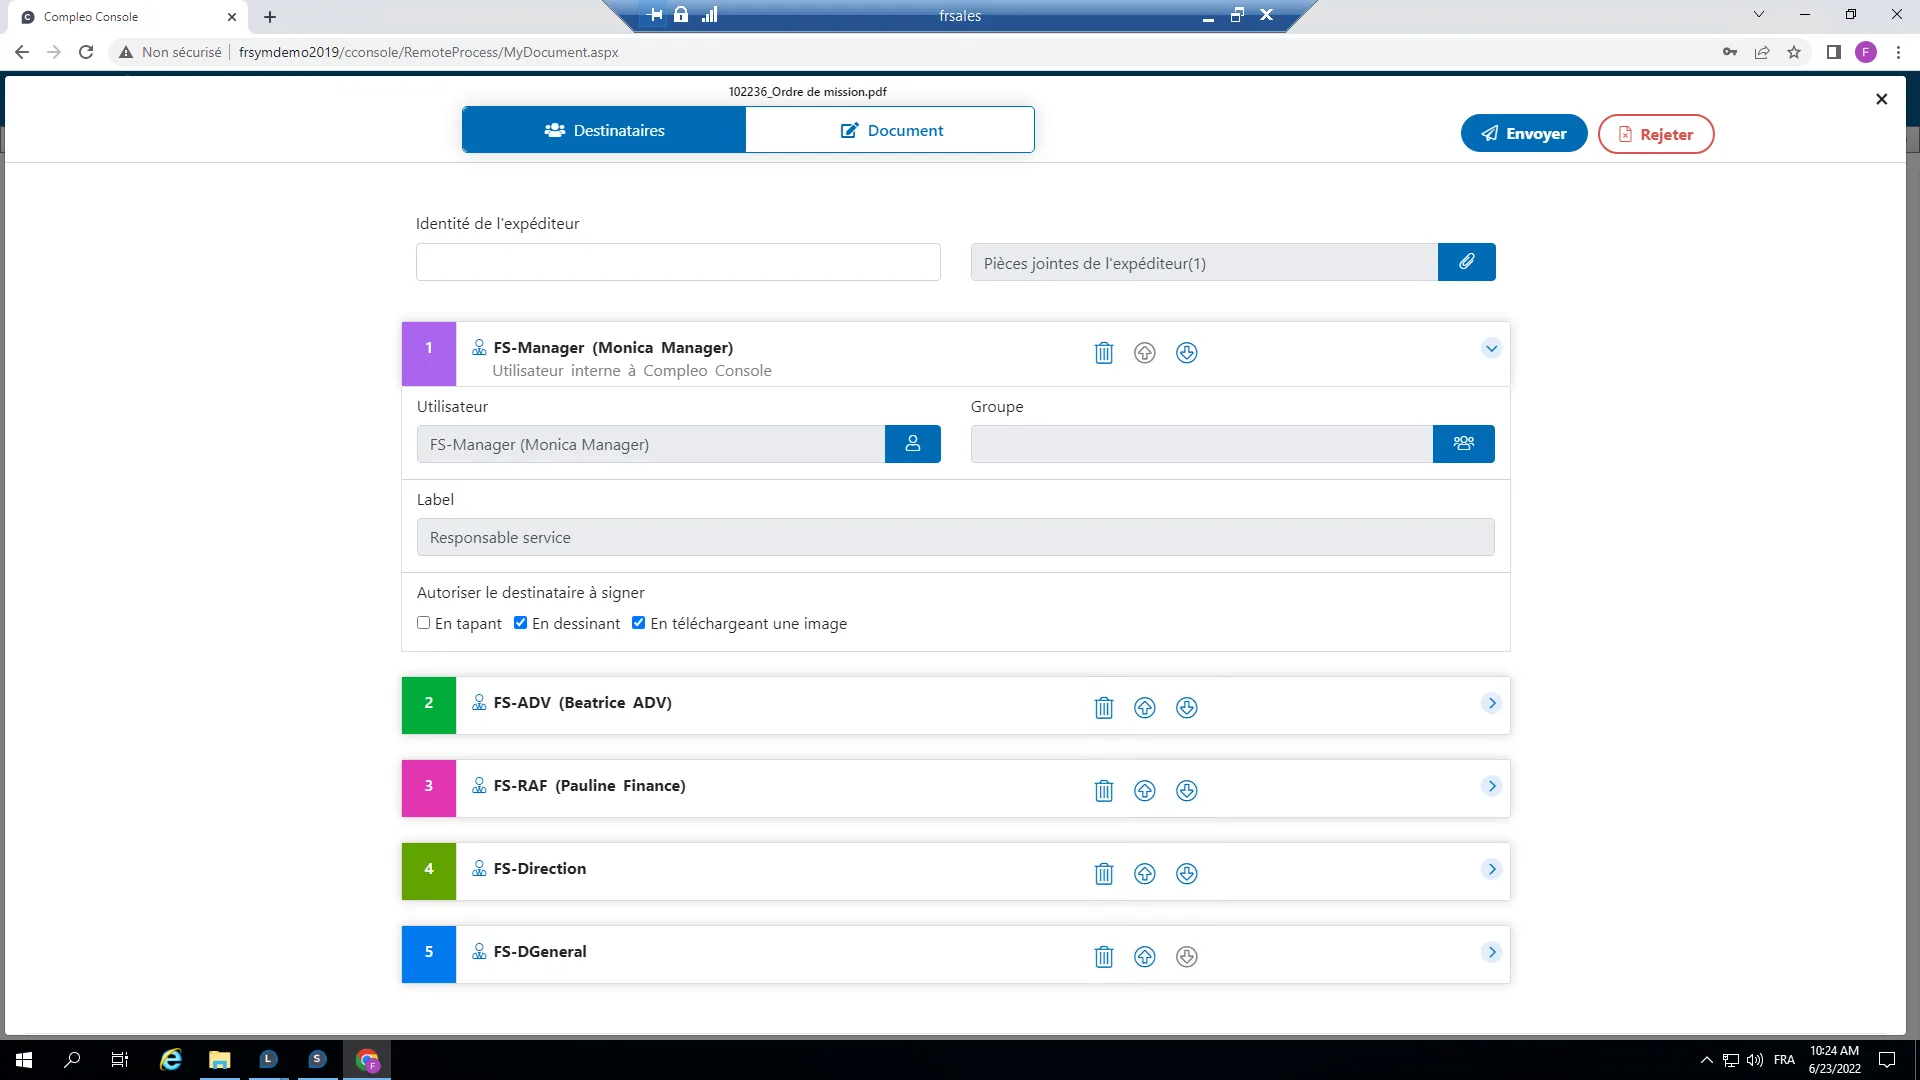Click the Utilisateur field FS-Manager
Screen dimensions: 1920x1080
651,444
